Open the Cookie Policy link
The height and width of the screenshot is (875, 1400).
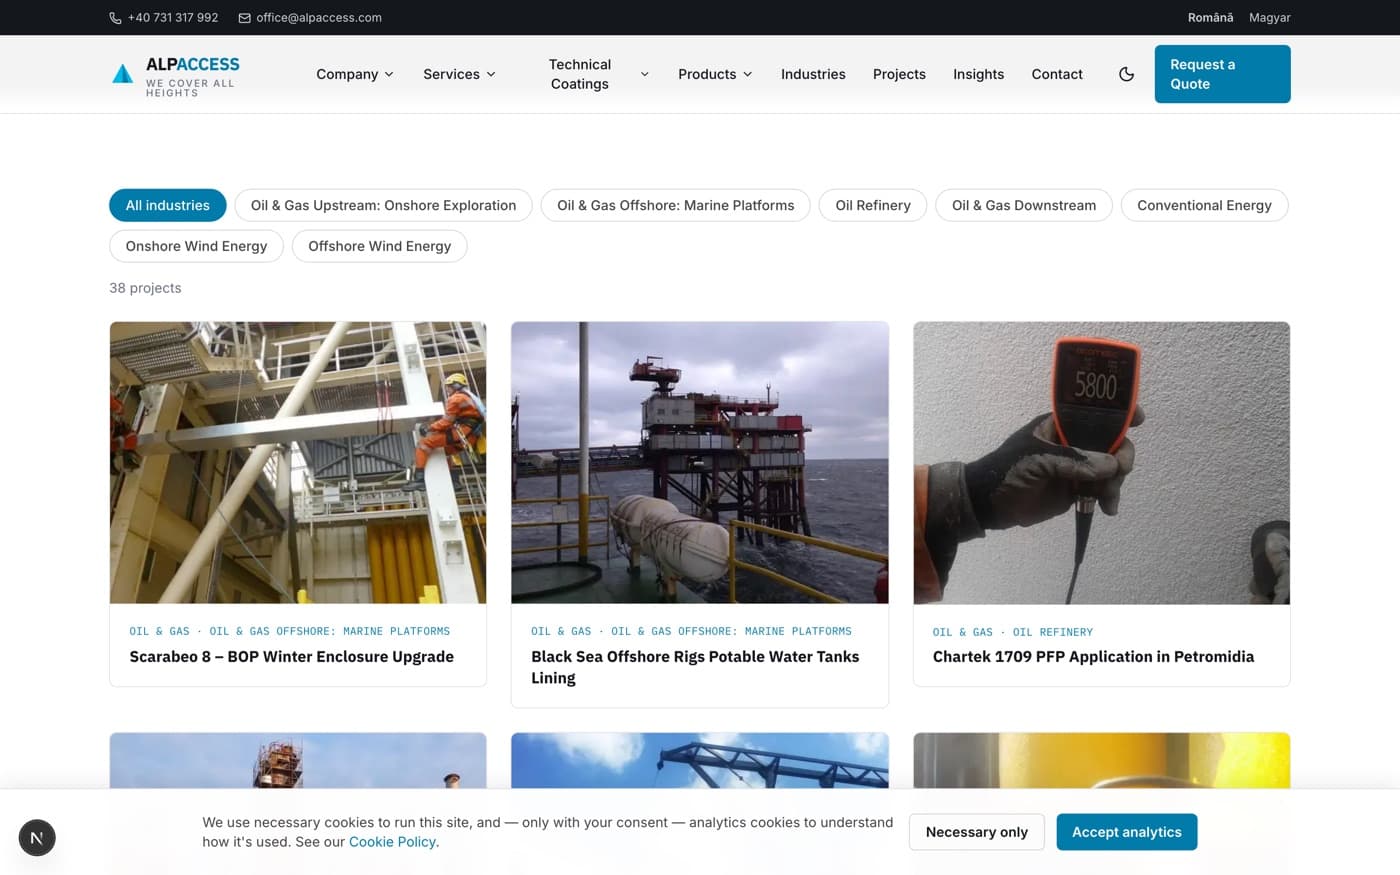[392, 842]
